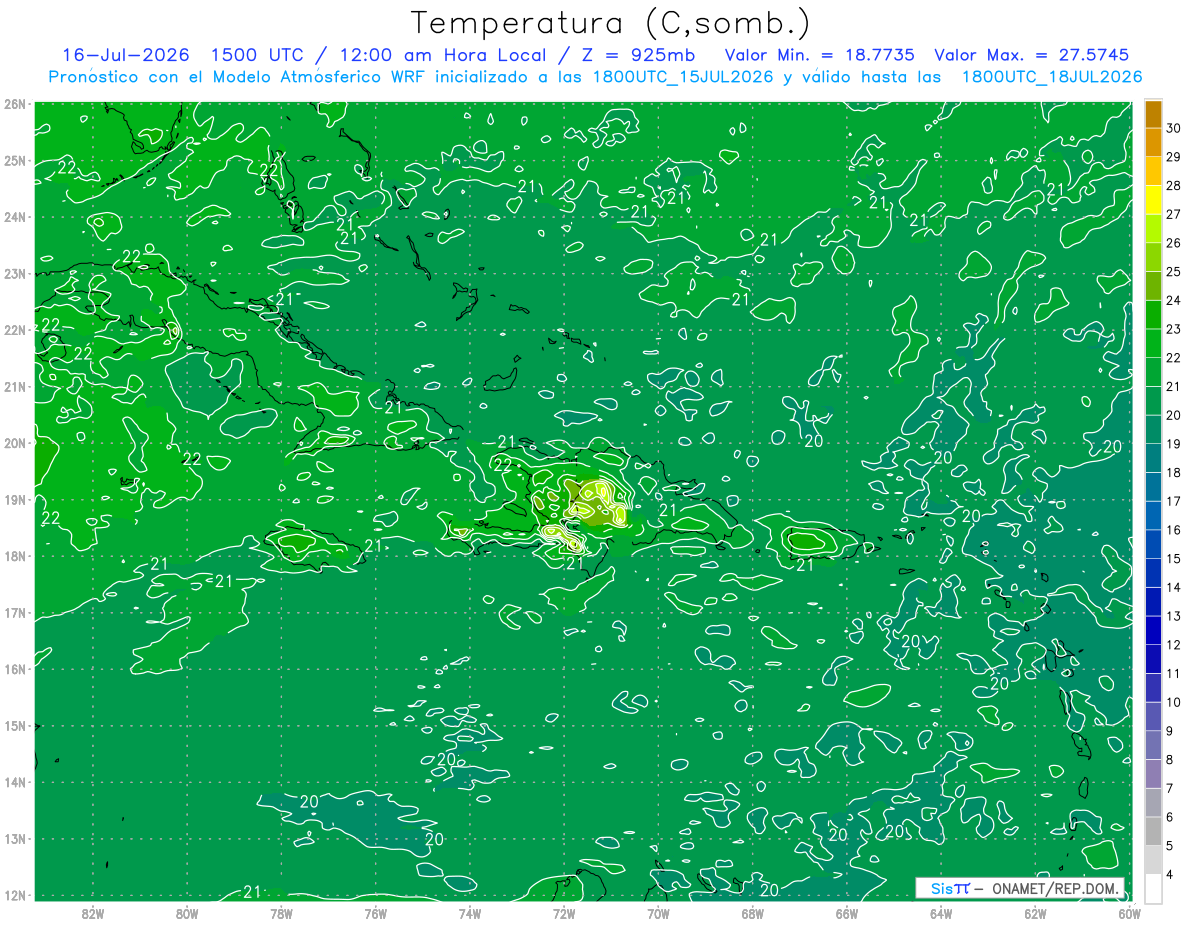This screenshot has width=1200, height=927.
Task: Click latitude axis label "14N"
Action: click(14, 782)
